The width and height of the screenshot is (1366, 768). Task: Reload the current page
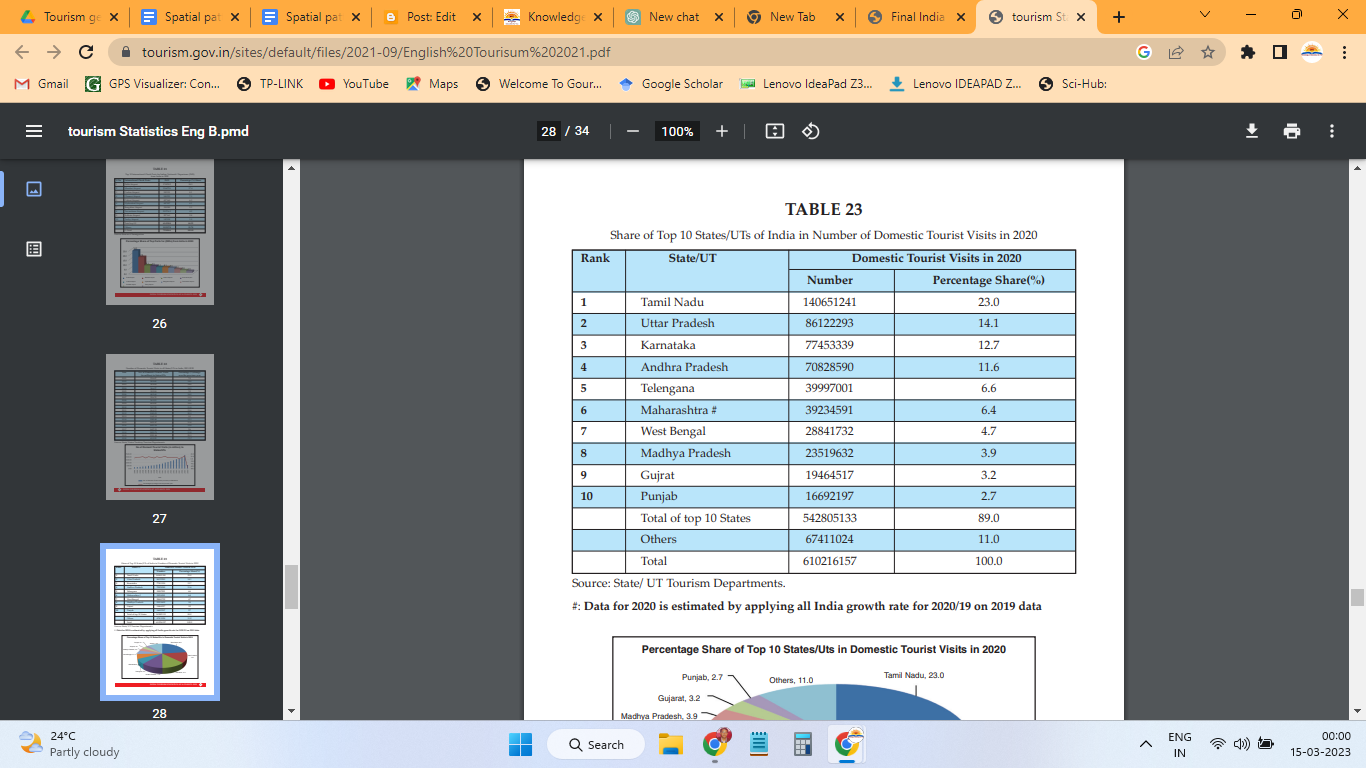coord(86,52)
